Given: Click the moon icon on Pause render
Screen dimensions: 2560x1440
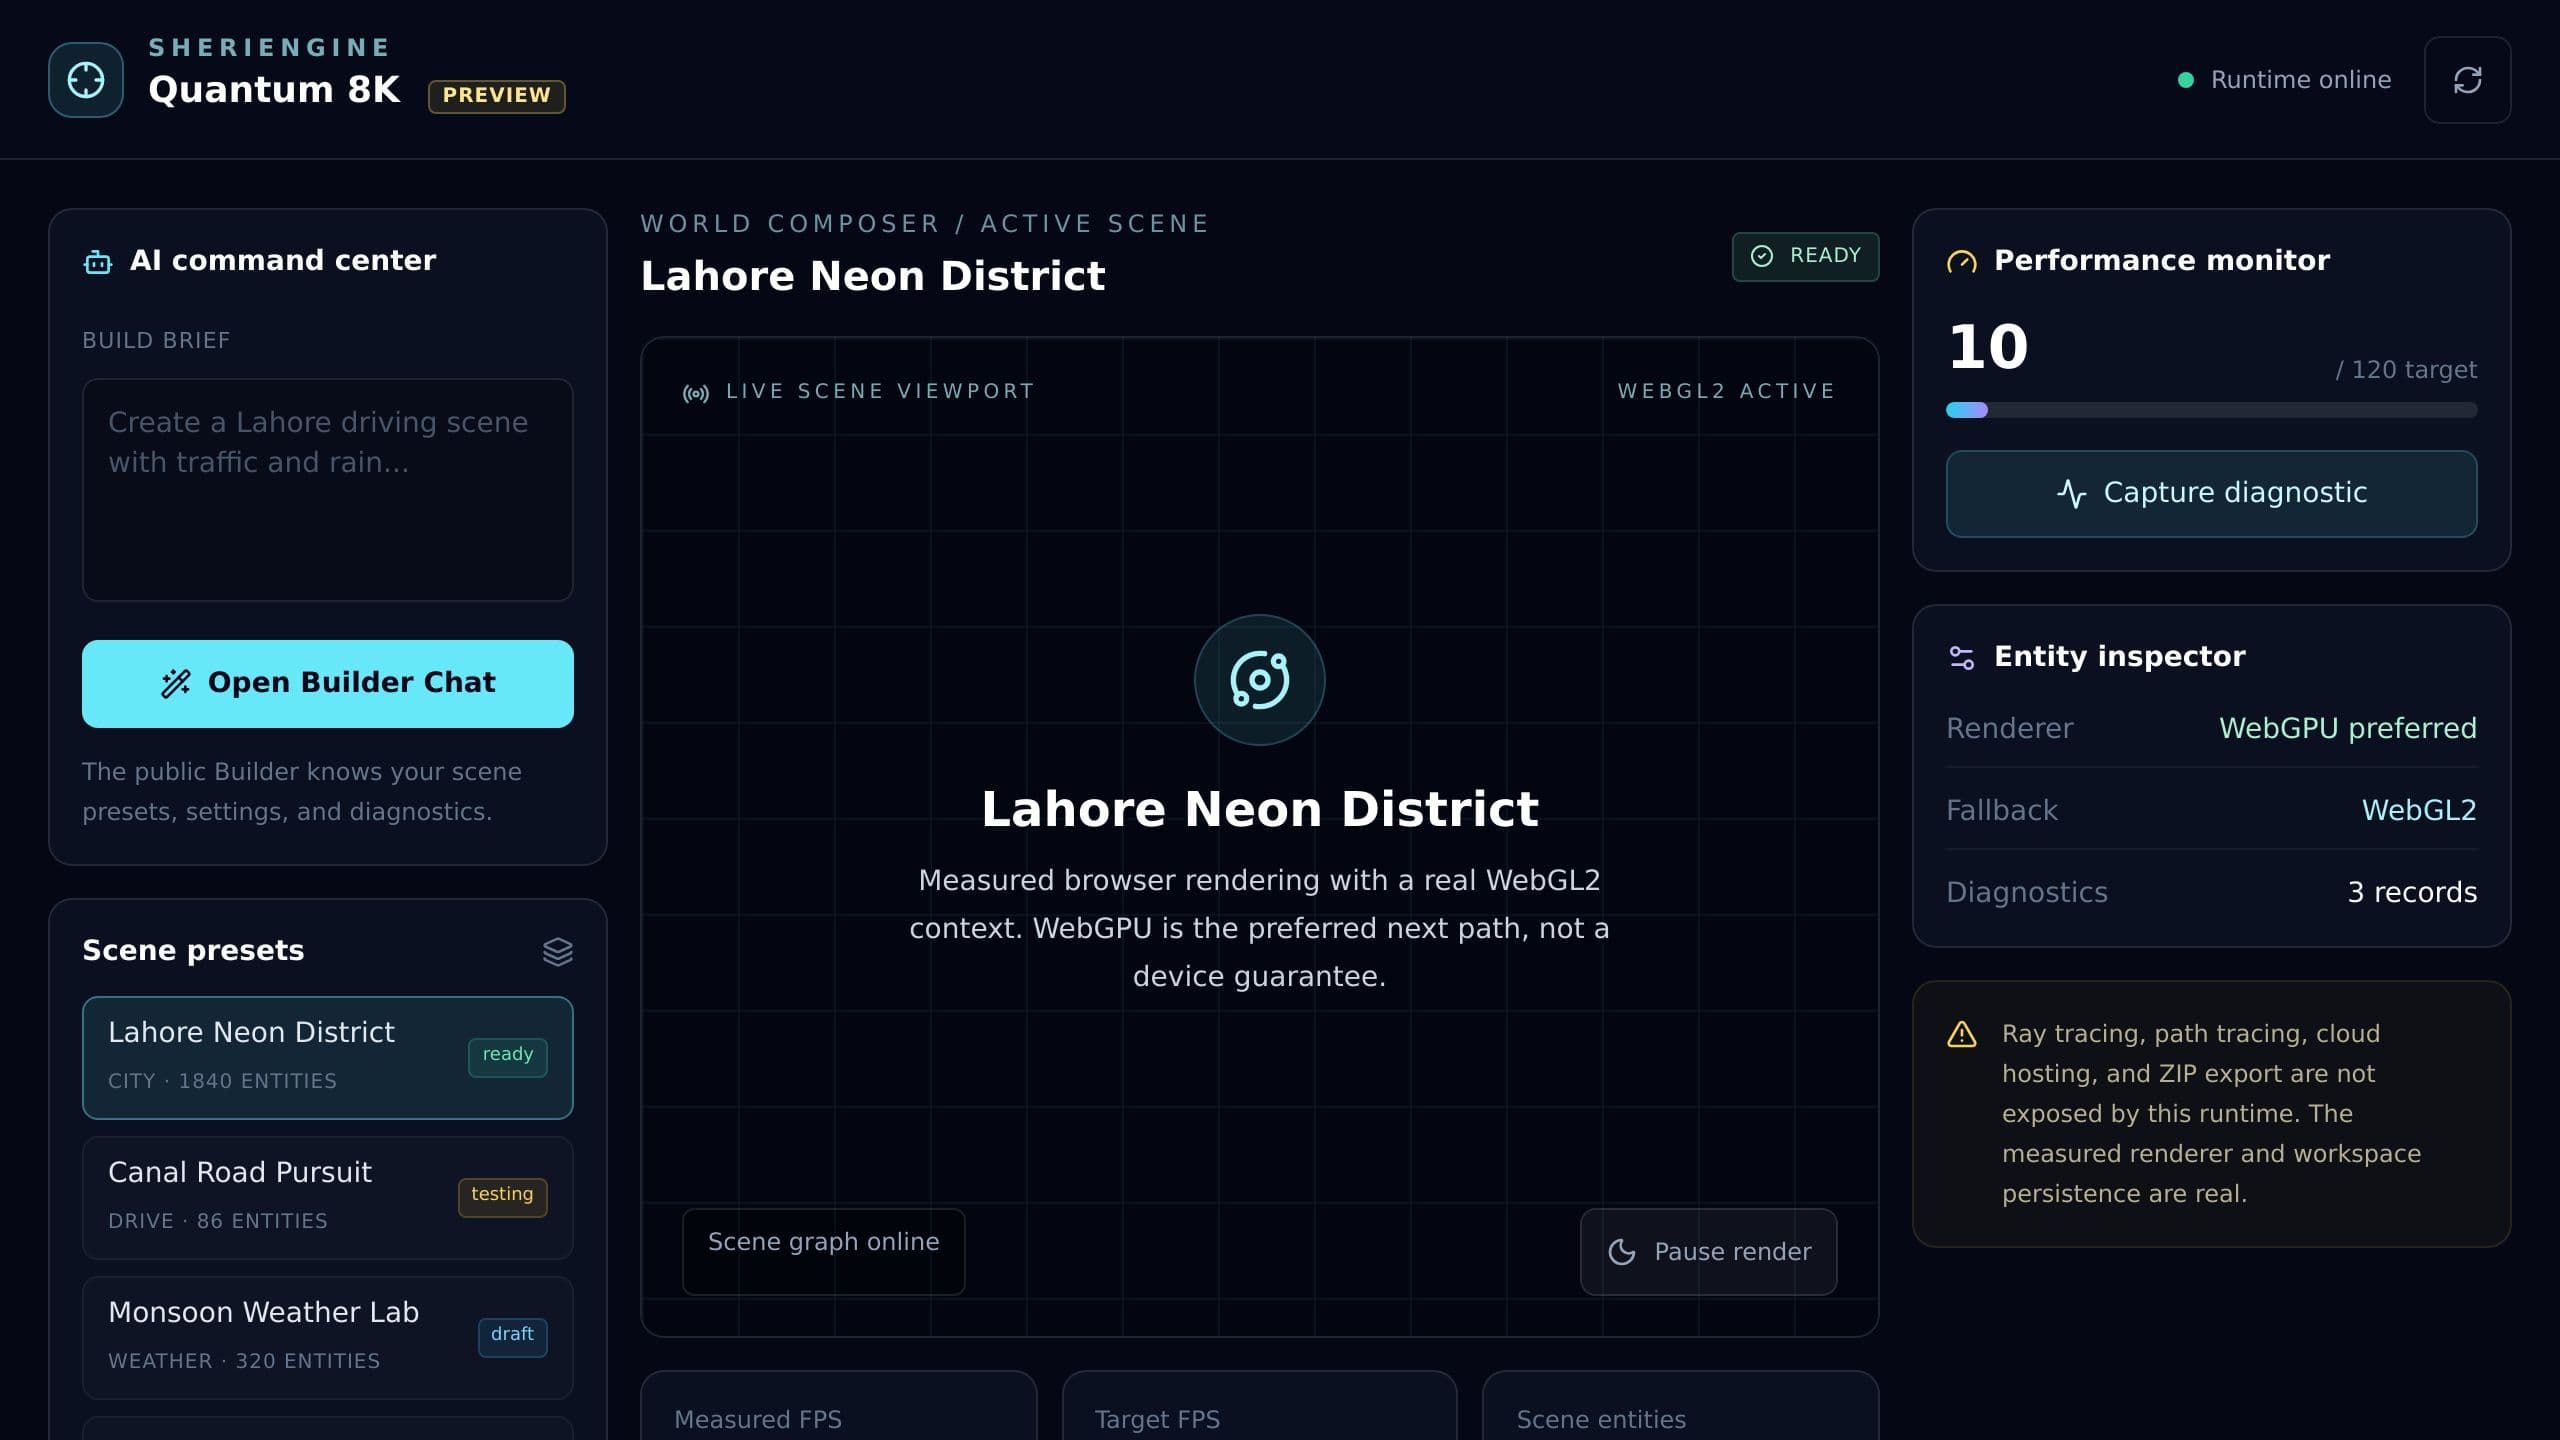Looking at the screenshot, I should click(x=1622, y=1252).
